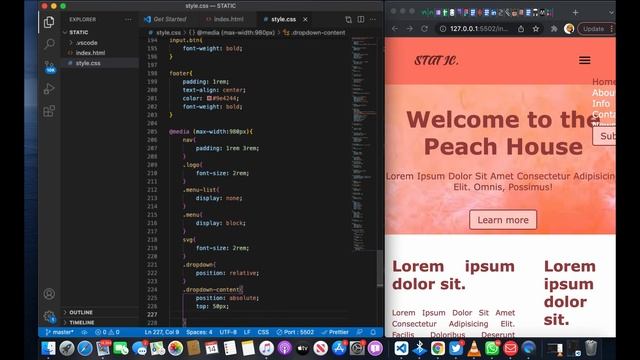640x360 pixels.
Task: Click Port : 5502 Live Server status
Action: point(295,332)
